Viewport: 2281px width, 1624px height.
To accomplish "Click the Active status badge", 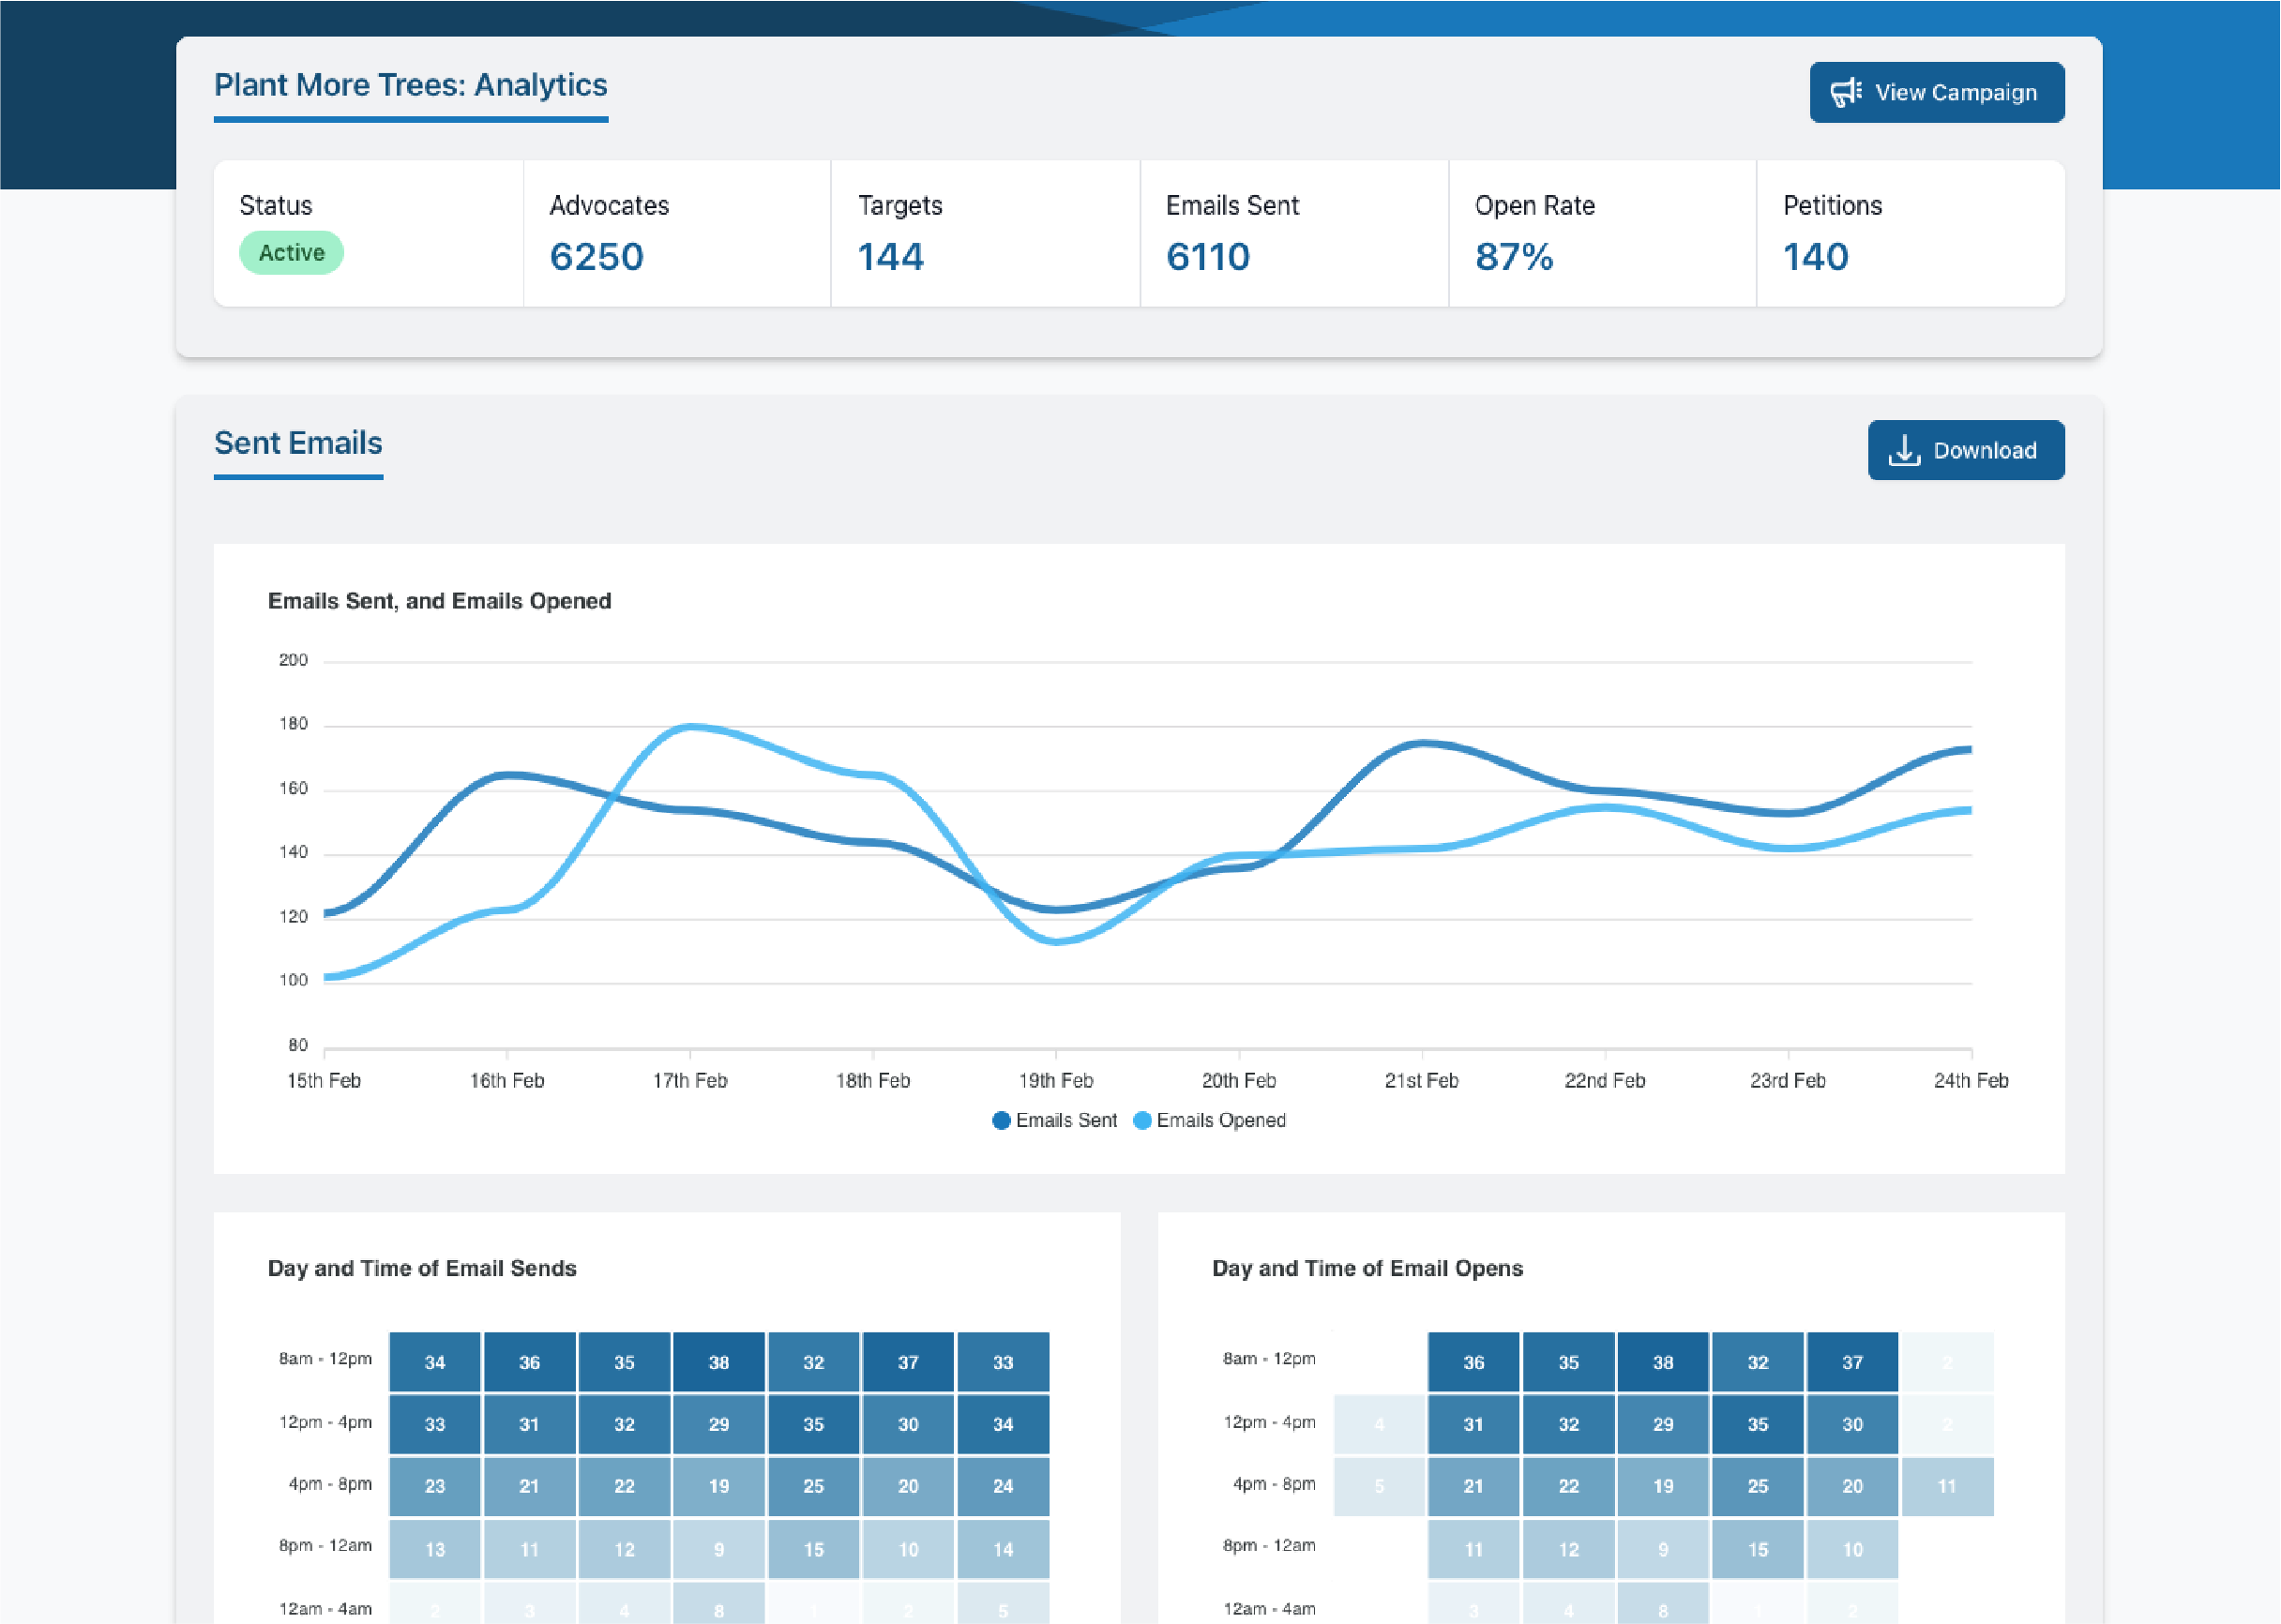I will 291,253.
